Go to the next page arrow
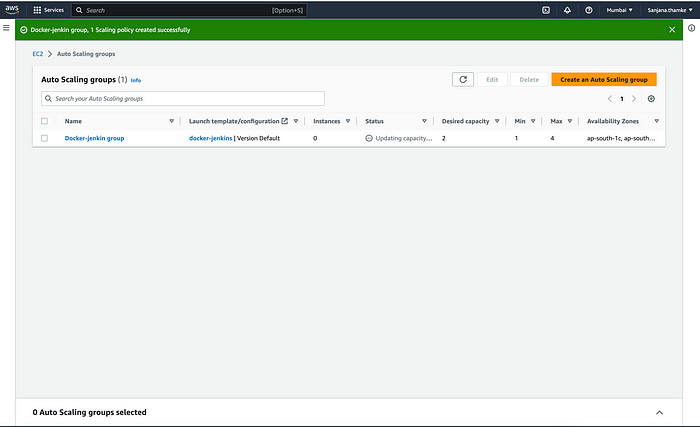Screen dimensions: 700x427 [633, 99]
